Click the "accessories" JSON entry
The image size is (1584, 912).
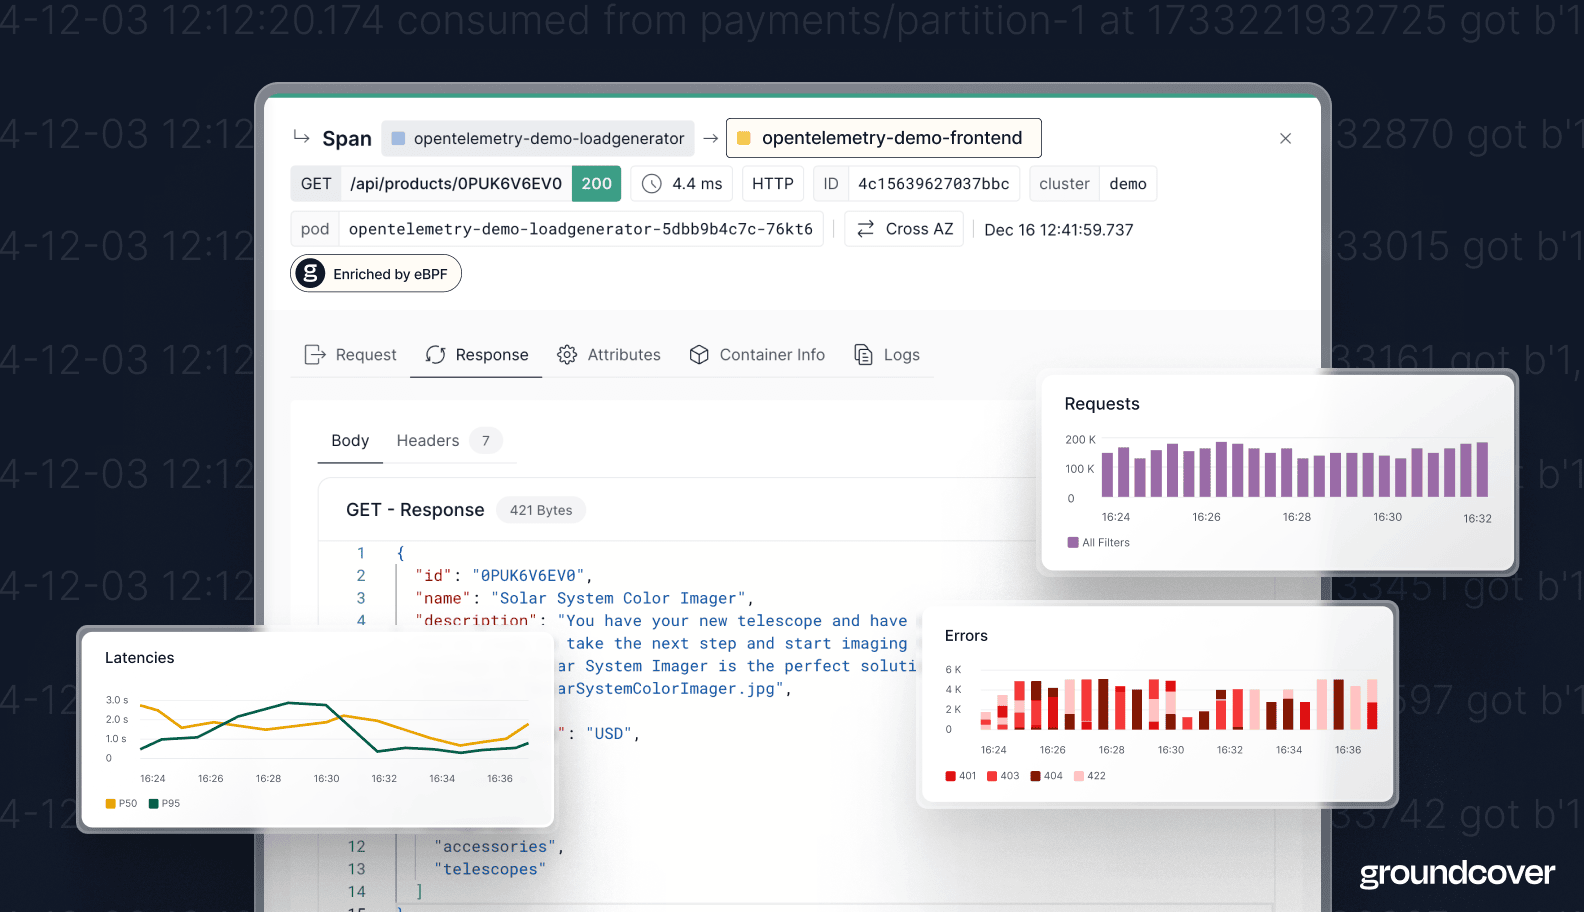(495, 846)
